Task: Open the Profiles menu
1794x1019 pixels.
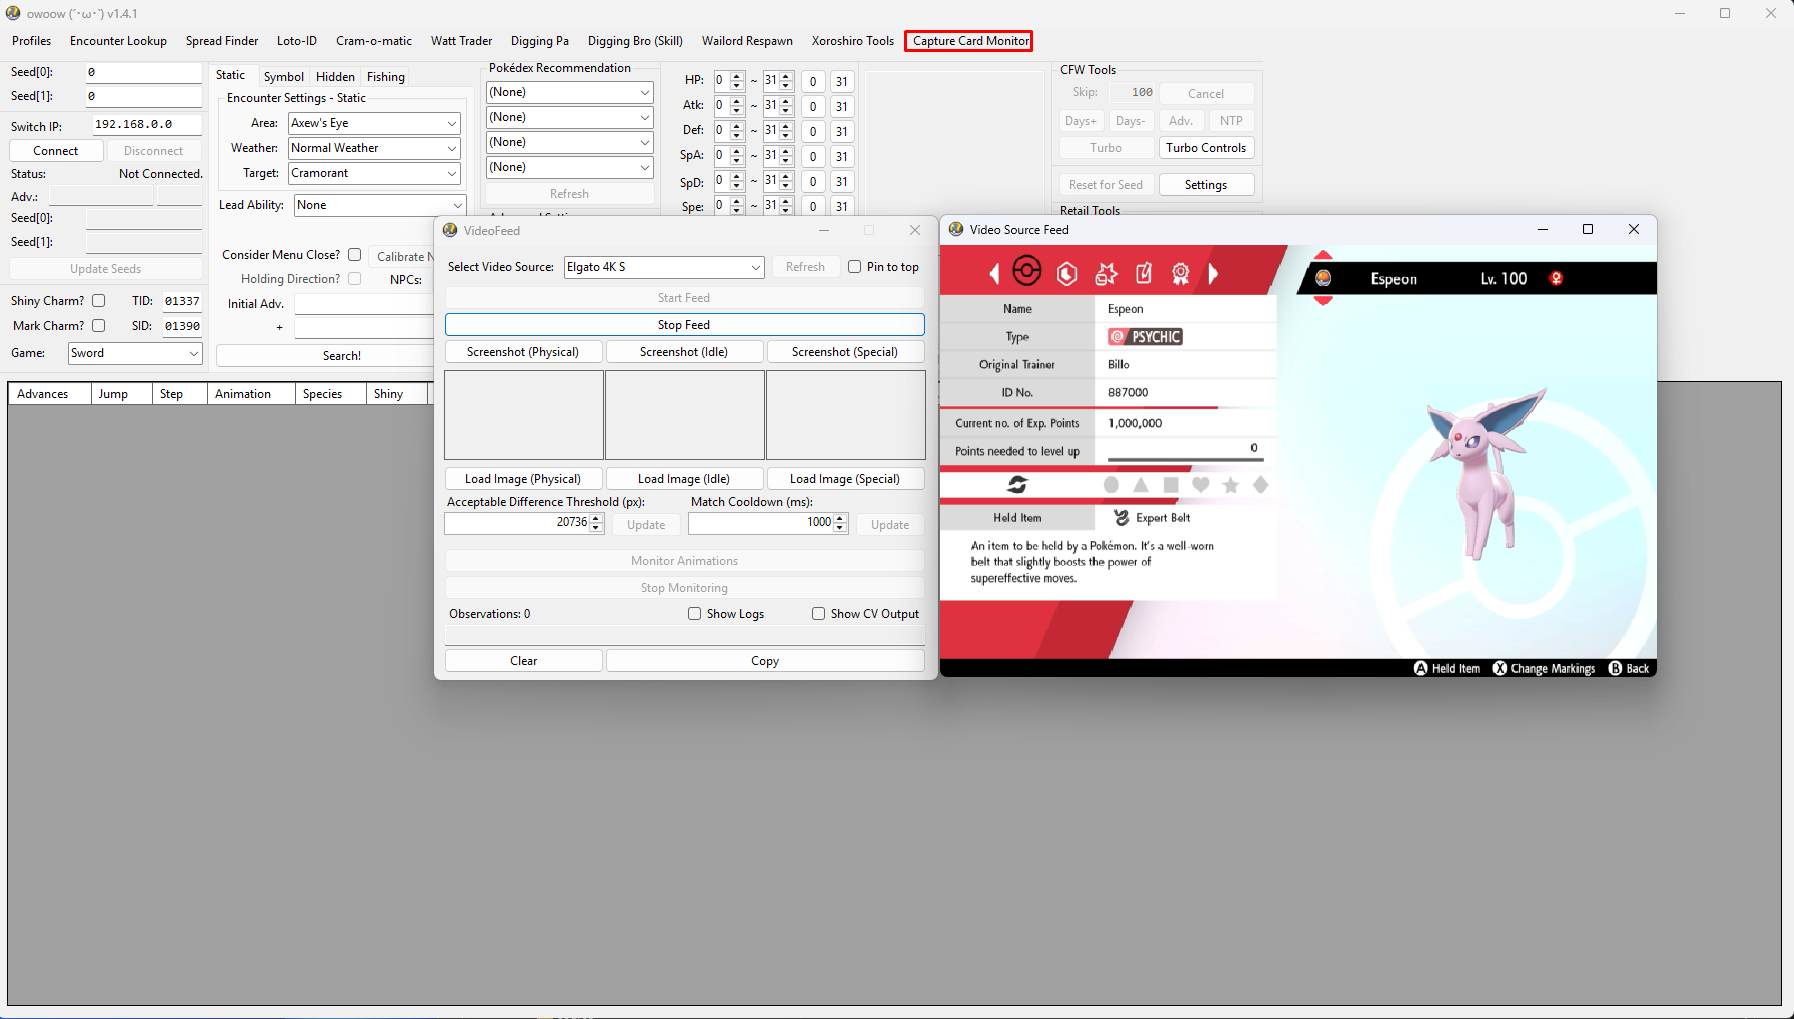Action: [32, 41]
